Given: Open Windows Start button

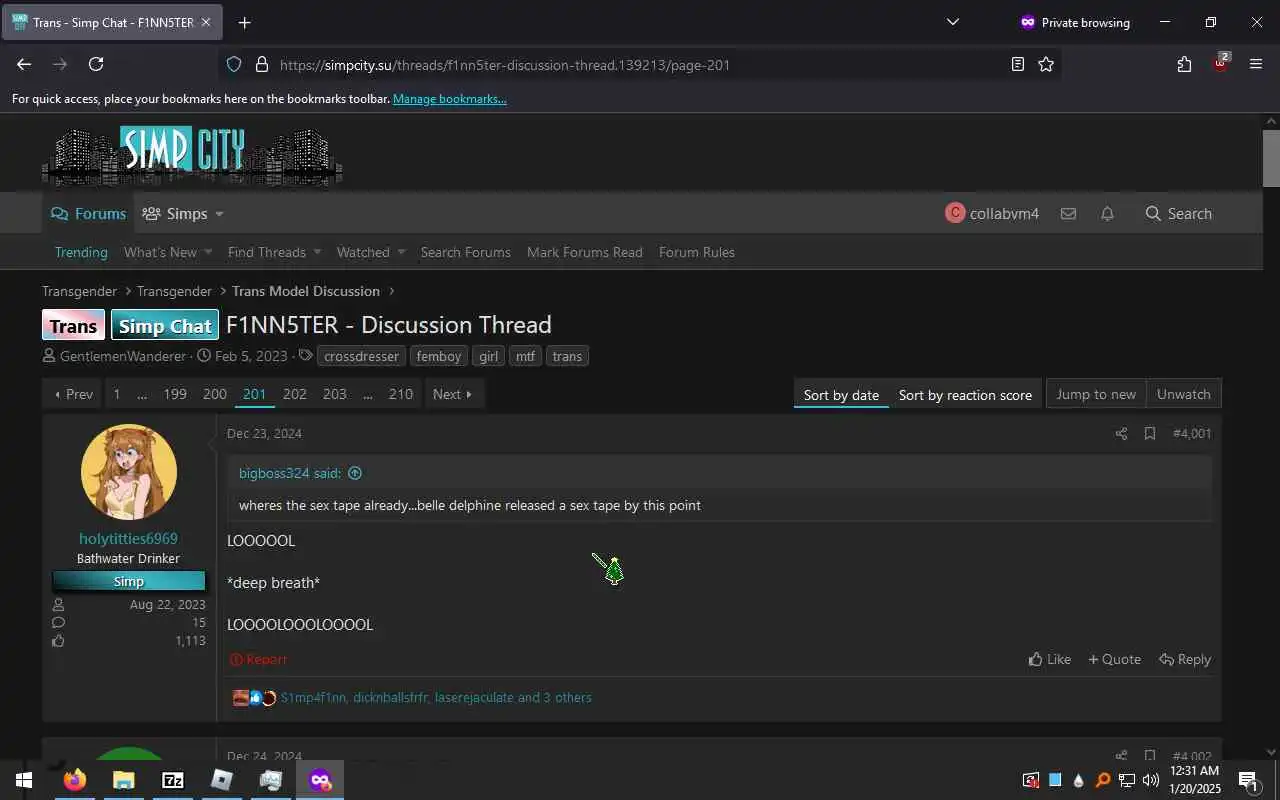Looking at the screenshot, I should pyautogui.click(x=24, y=780).
